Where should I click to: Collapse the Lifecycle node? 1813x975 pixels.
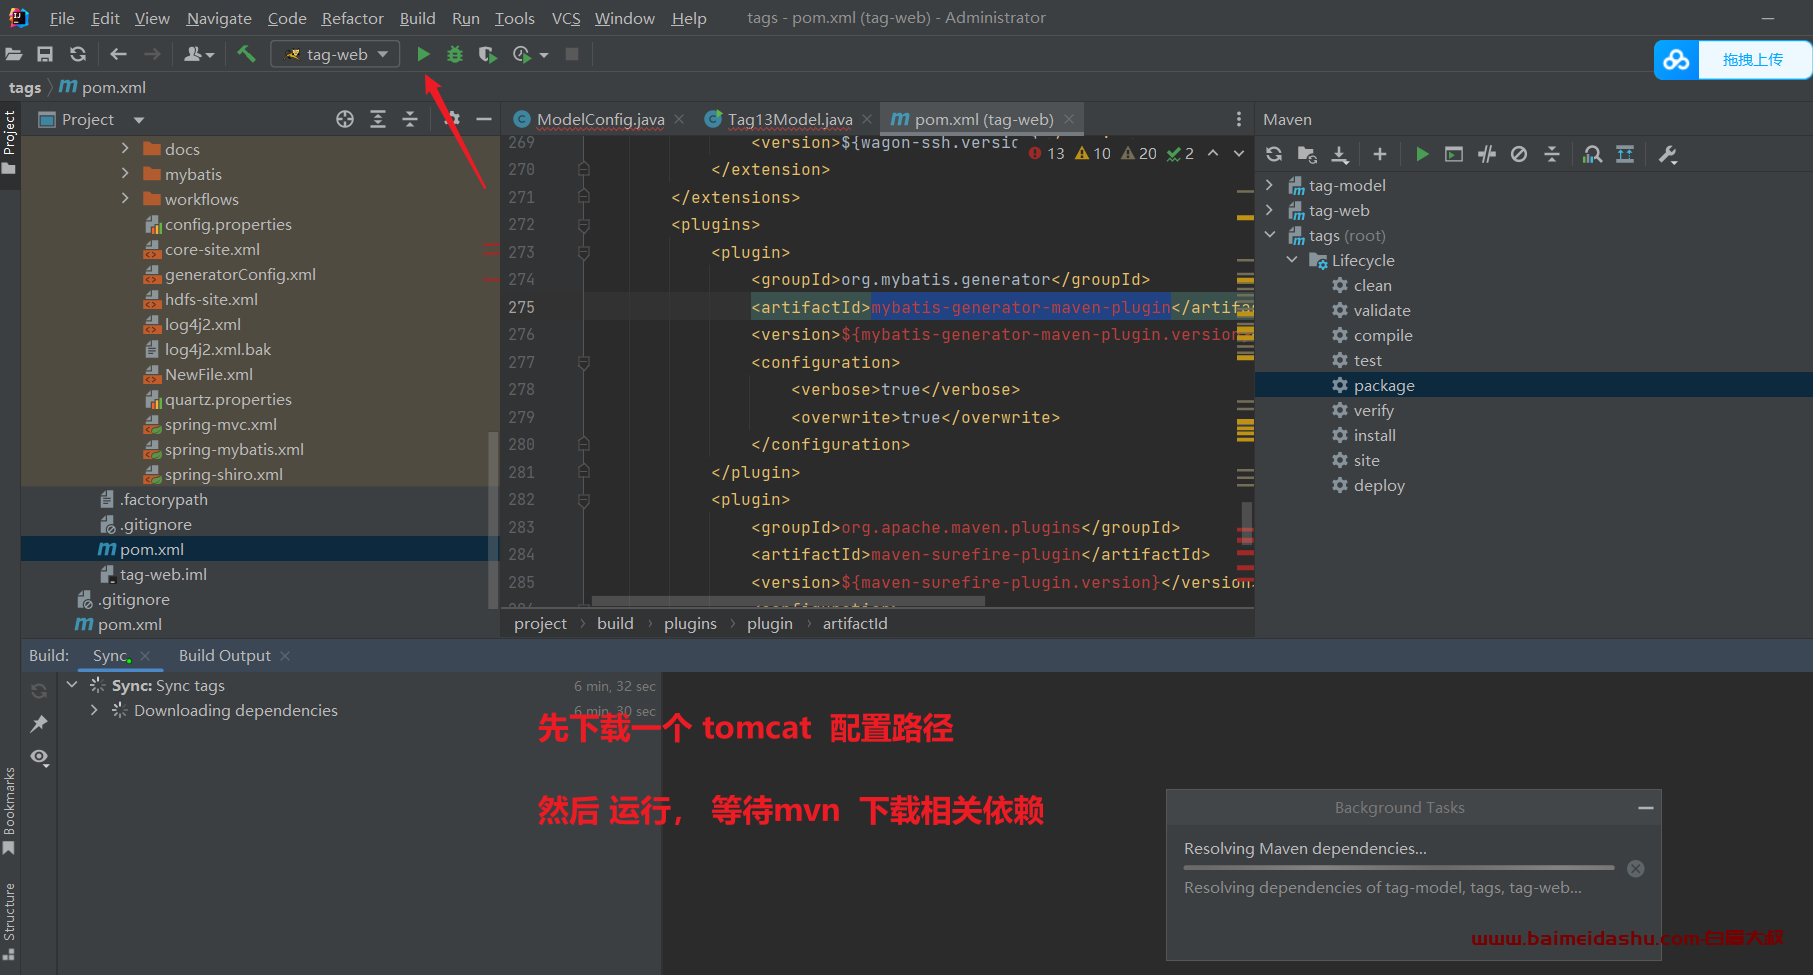pos(1292,260)
